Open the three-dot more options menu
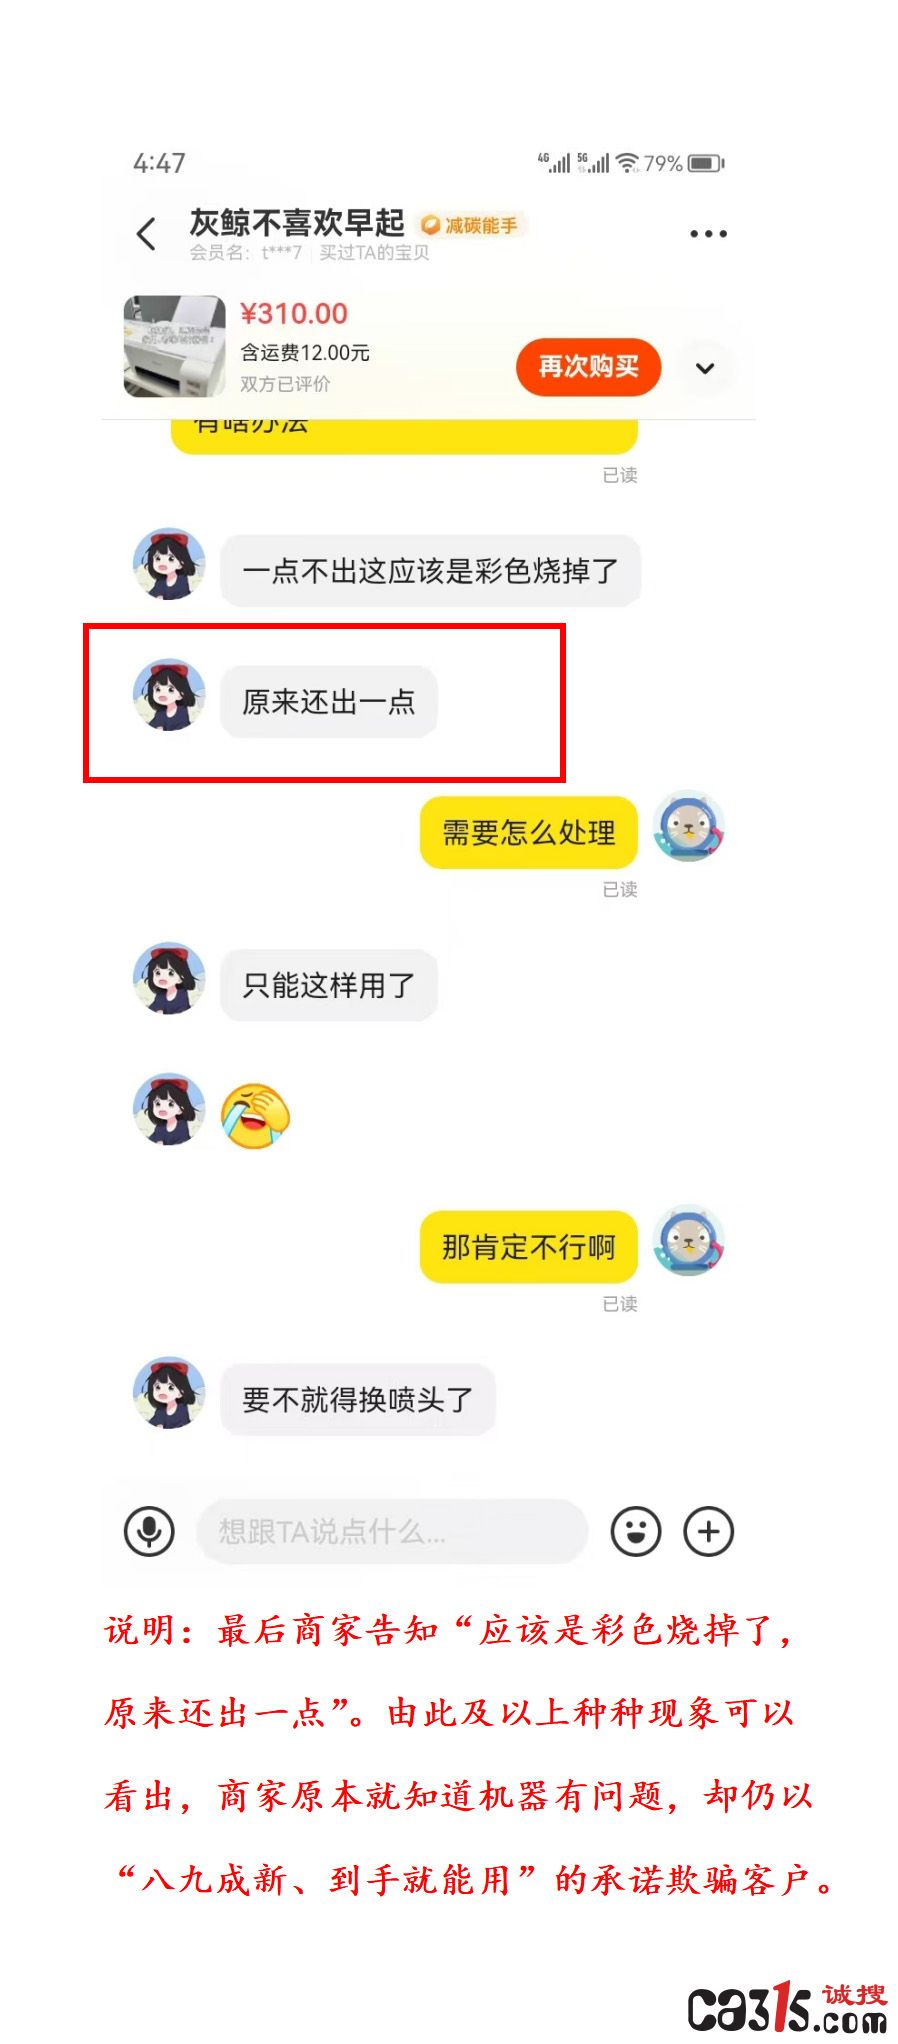The image size is (898, 2044). [708, 234]
